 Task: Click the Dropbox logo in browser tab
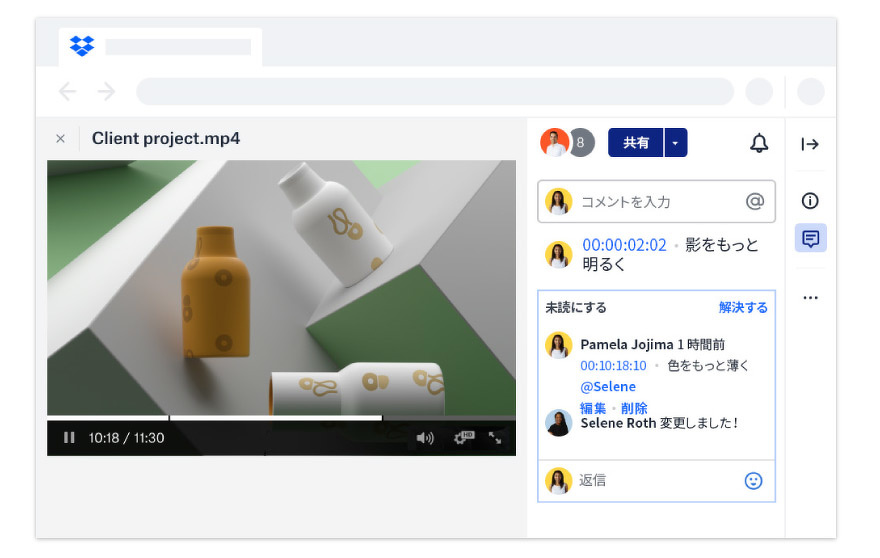pos(82,45)
